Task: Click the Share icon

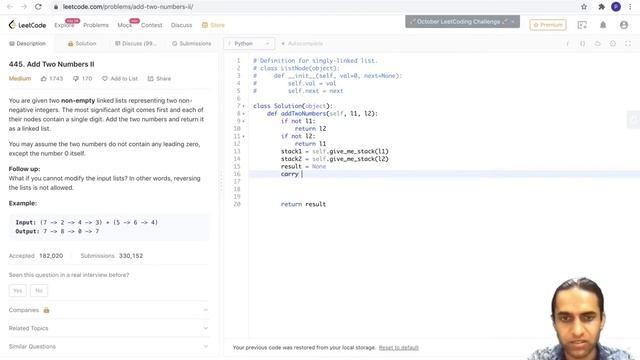Action: click(x=151, y=78)
